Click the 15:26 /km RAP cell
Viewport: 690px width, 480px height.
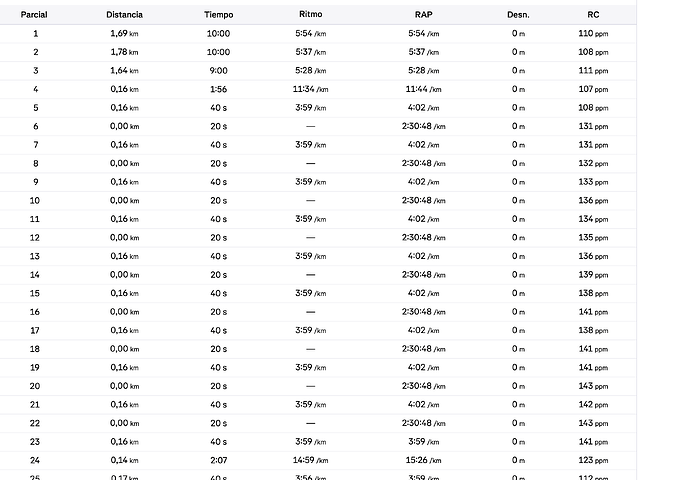(x=424, y=460)
